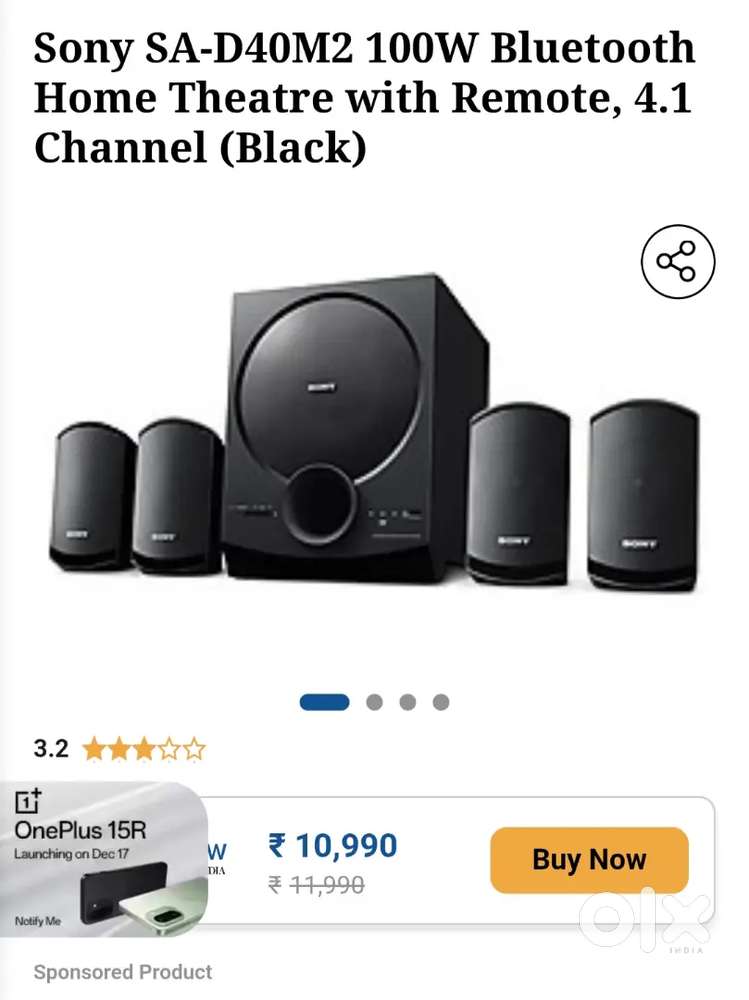Go to the second image dot

click(x=374, y=702)
